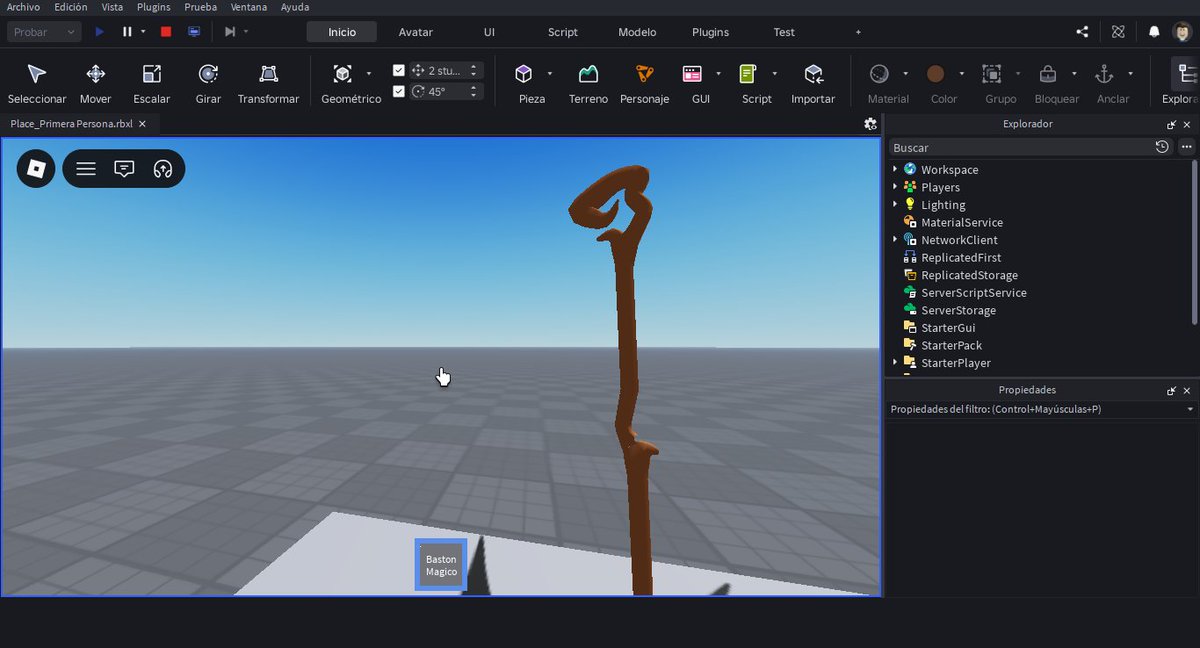The height and width of the screenshot is (648, 1200).
Task: Click the Material tool icon
Action: pyautogui.click(x=879, y=74)
